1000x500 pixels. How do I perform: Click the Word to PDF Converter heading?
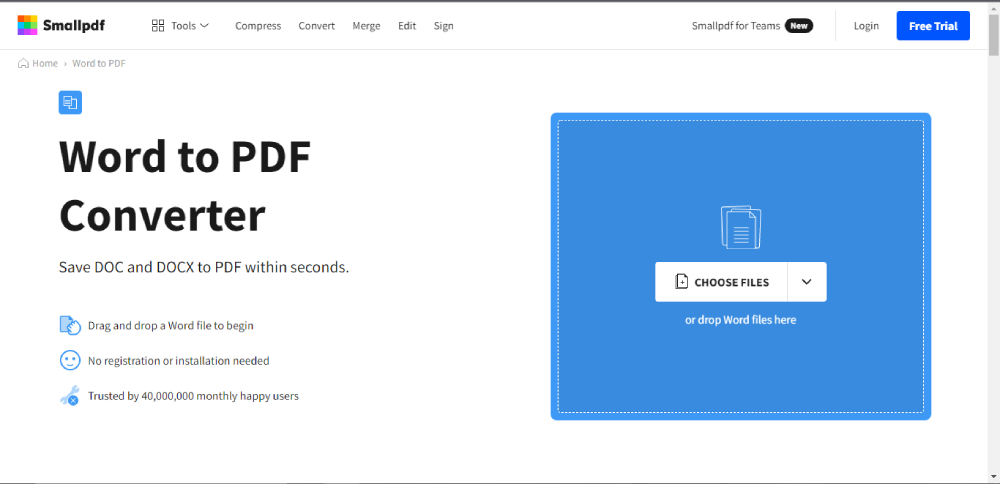click(185, 186)
